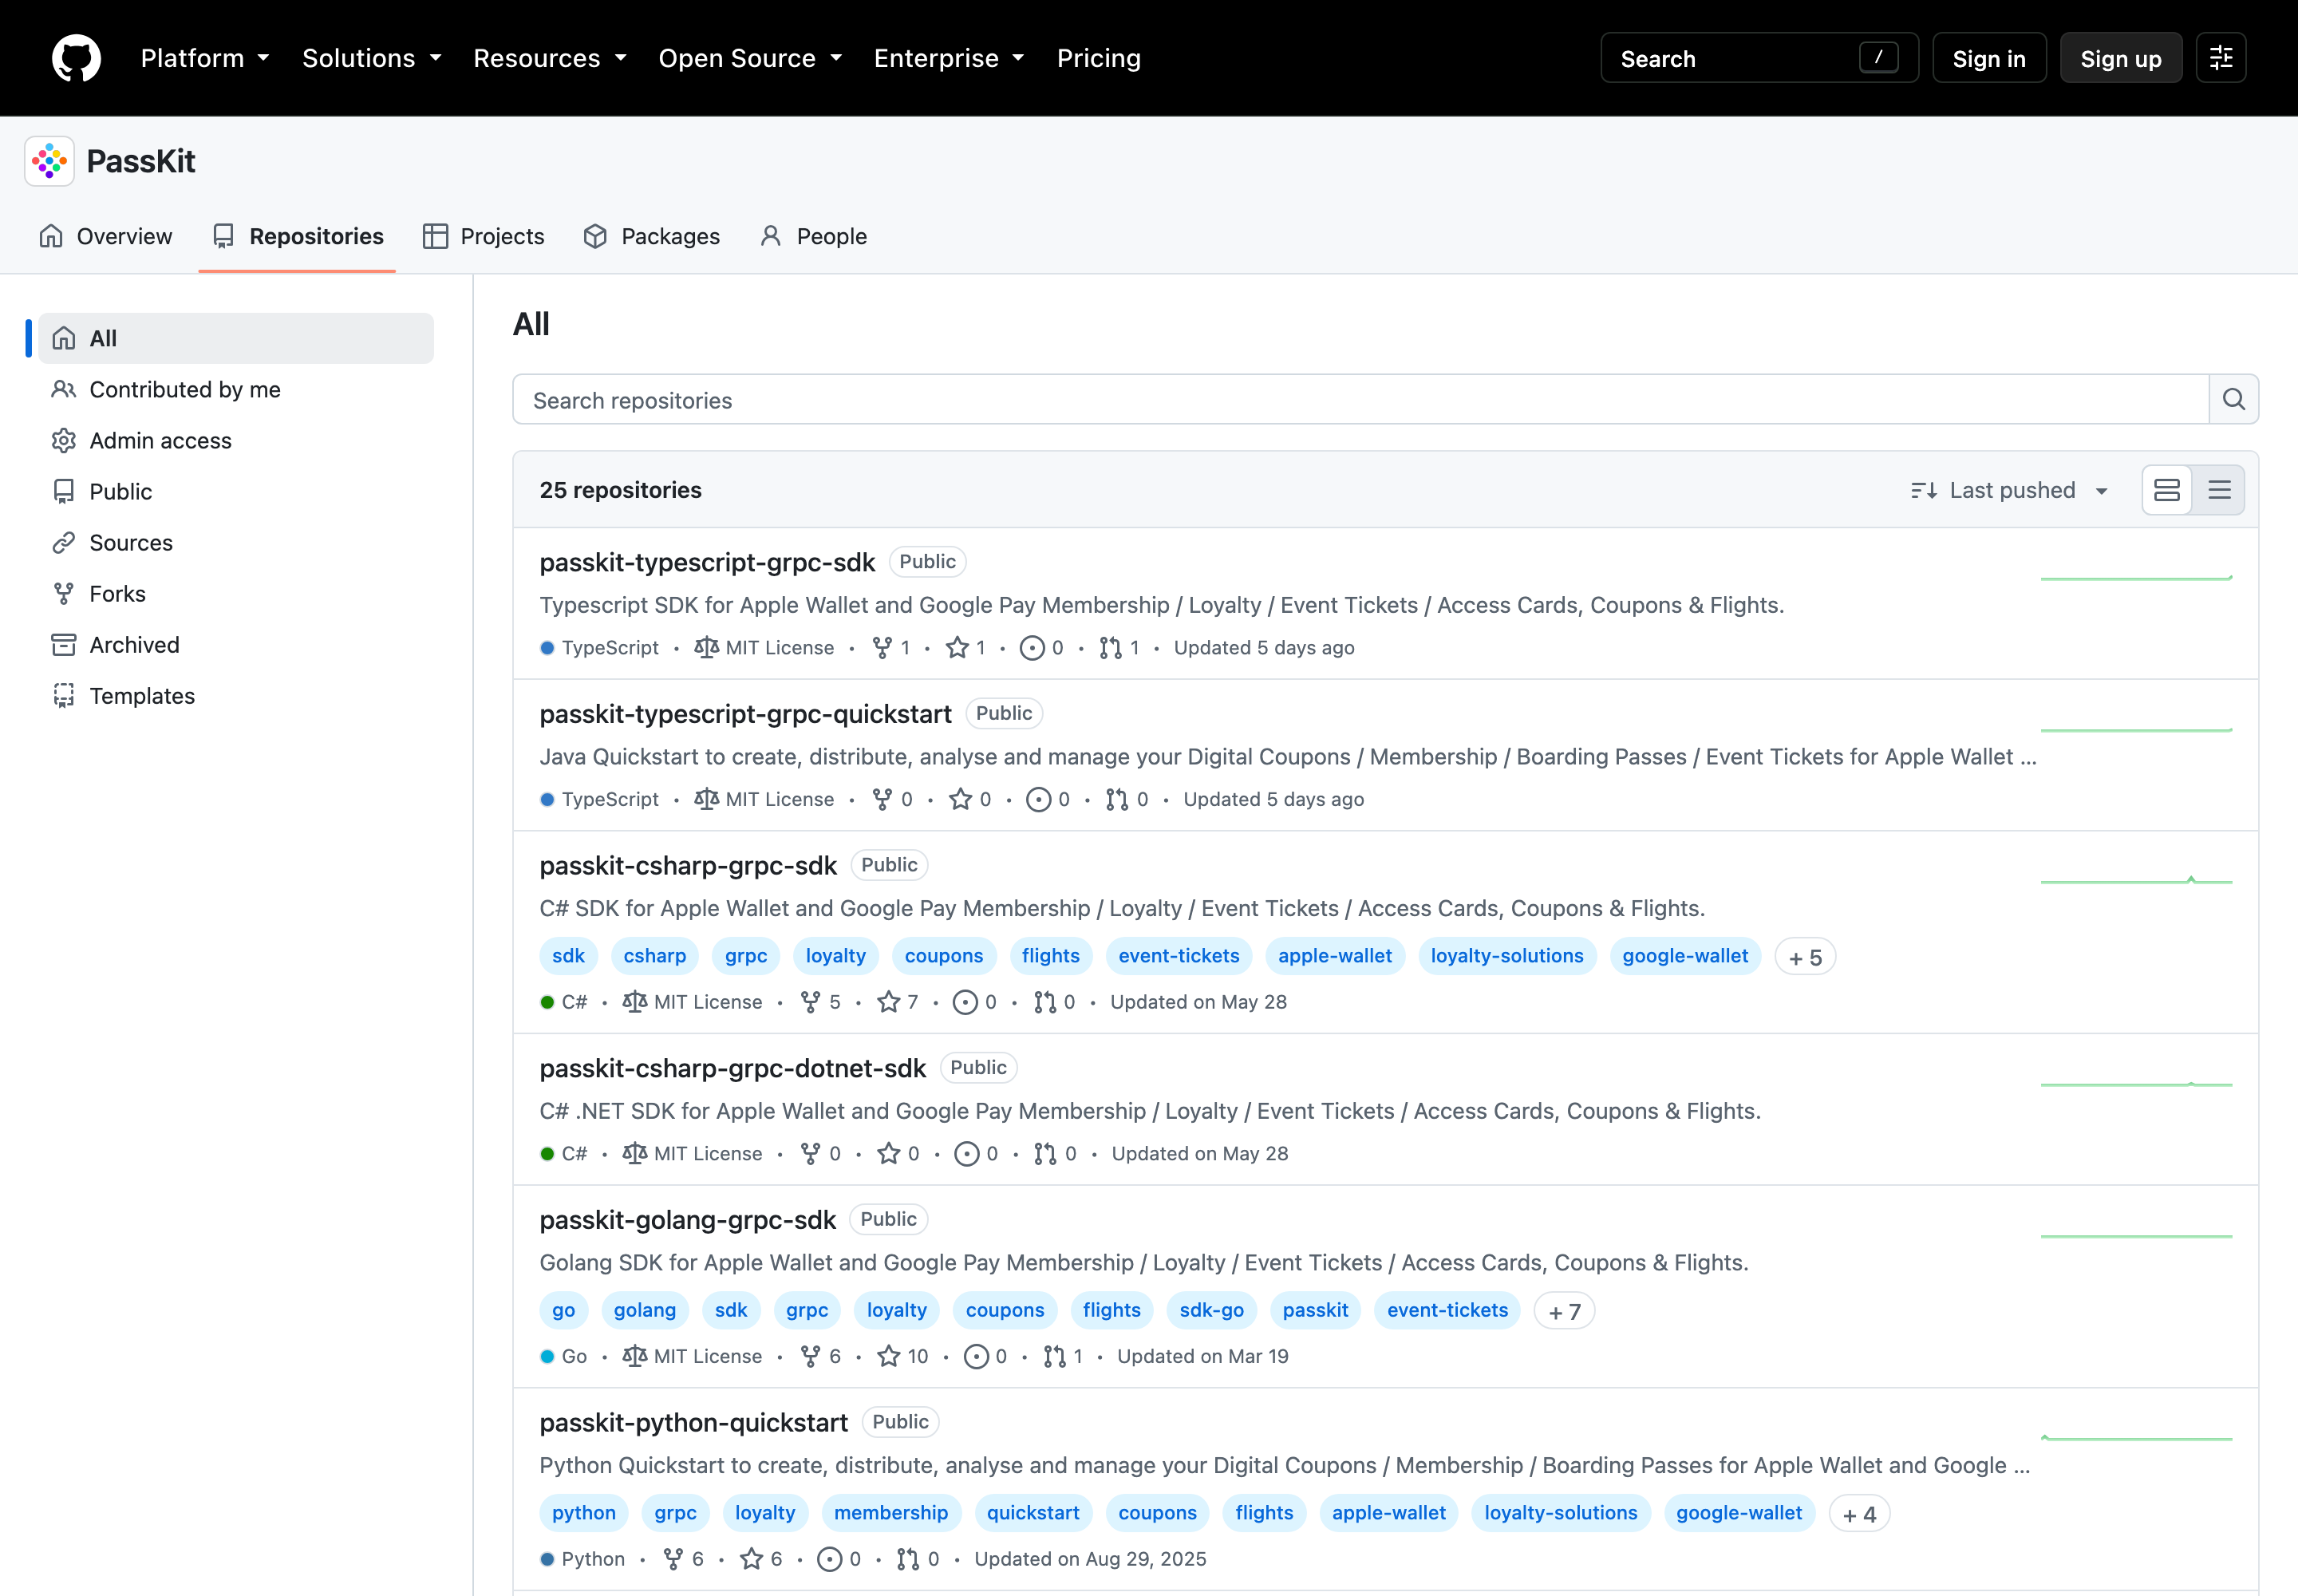This screenshot has height=1596, width=2298.
Task: Open forks of passkit-csharp-grpc-sdk
Action: [x=820, y=1002]
